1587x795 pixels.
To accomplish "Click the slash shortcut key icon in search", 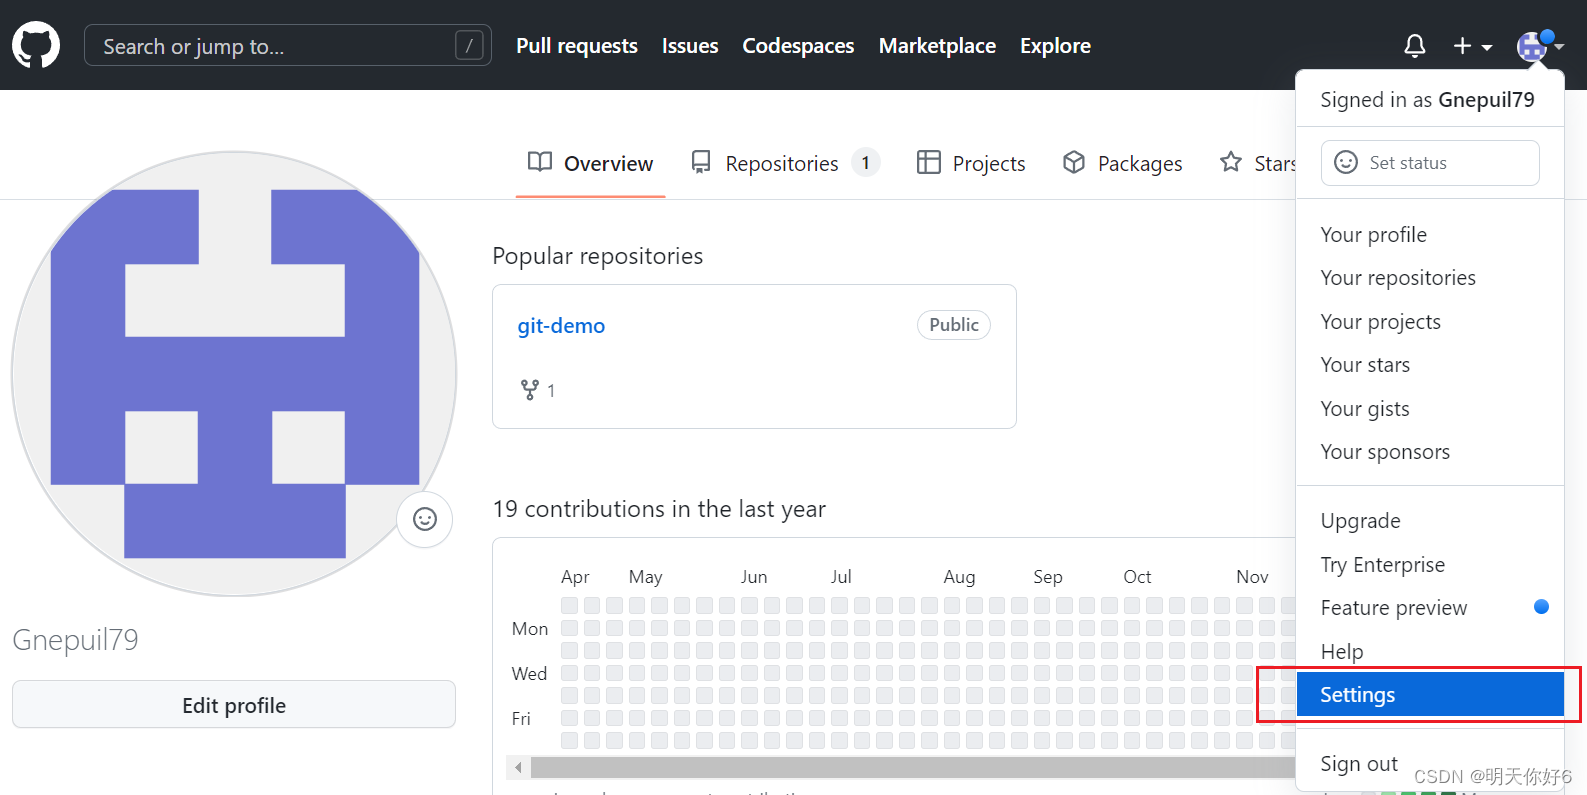I will pyautogui.click(x=469, y=45).
